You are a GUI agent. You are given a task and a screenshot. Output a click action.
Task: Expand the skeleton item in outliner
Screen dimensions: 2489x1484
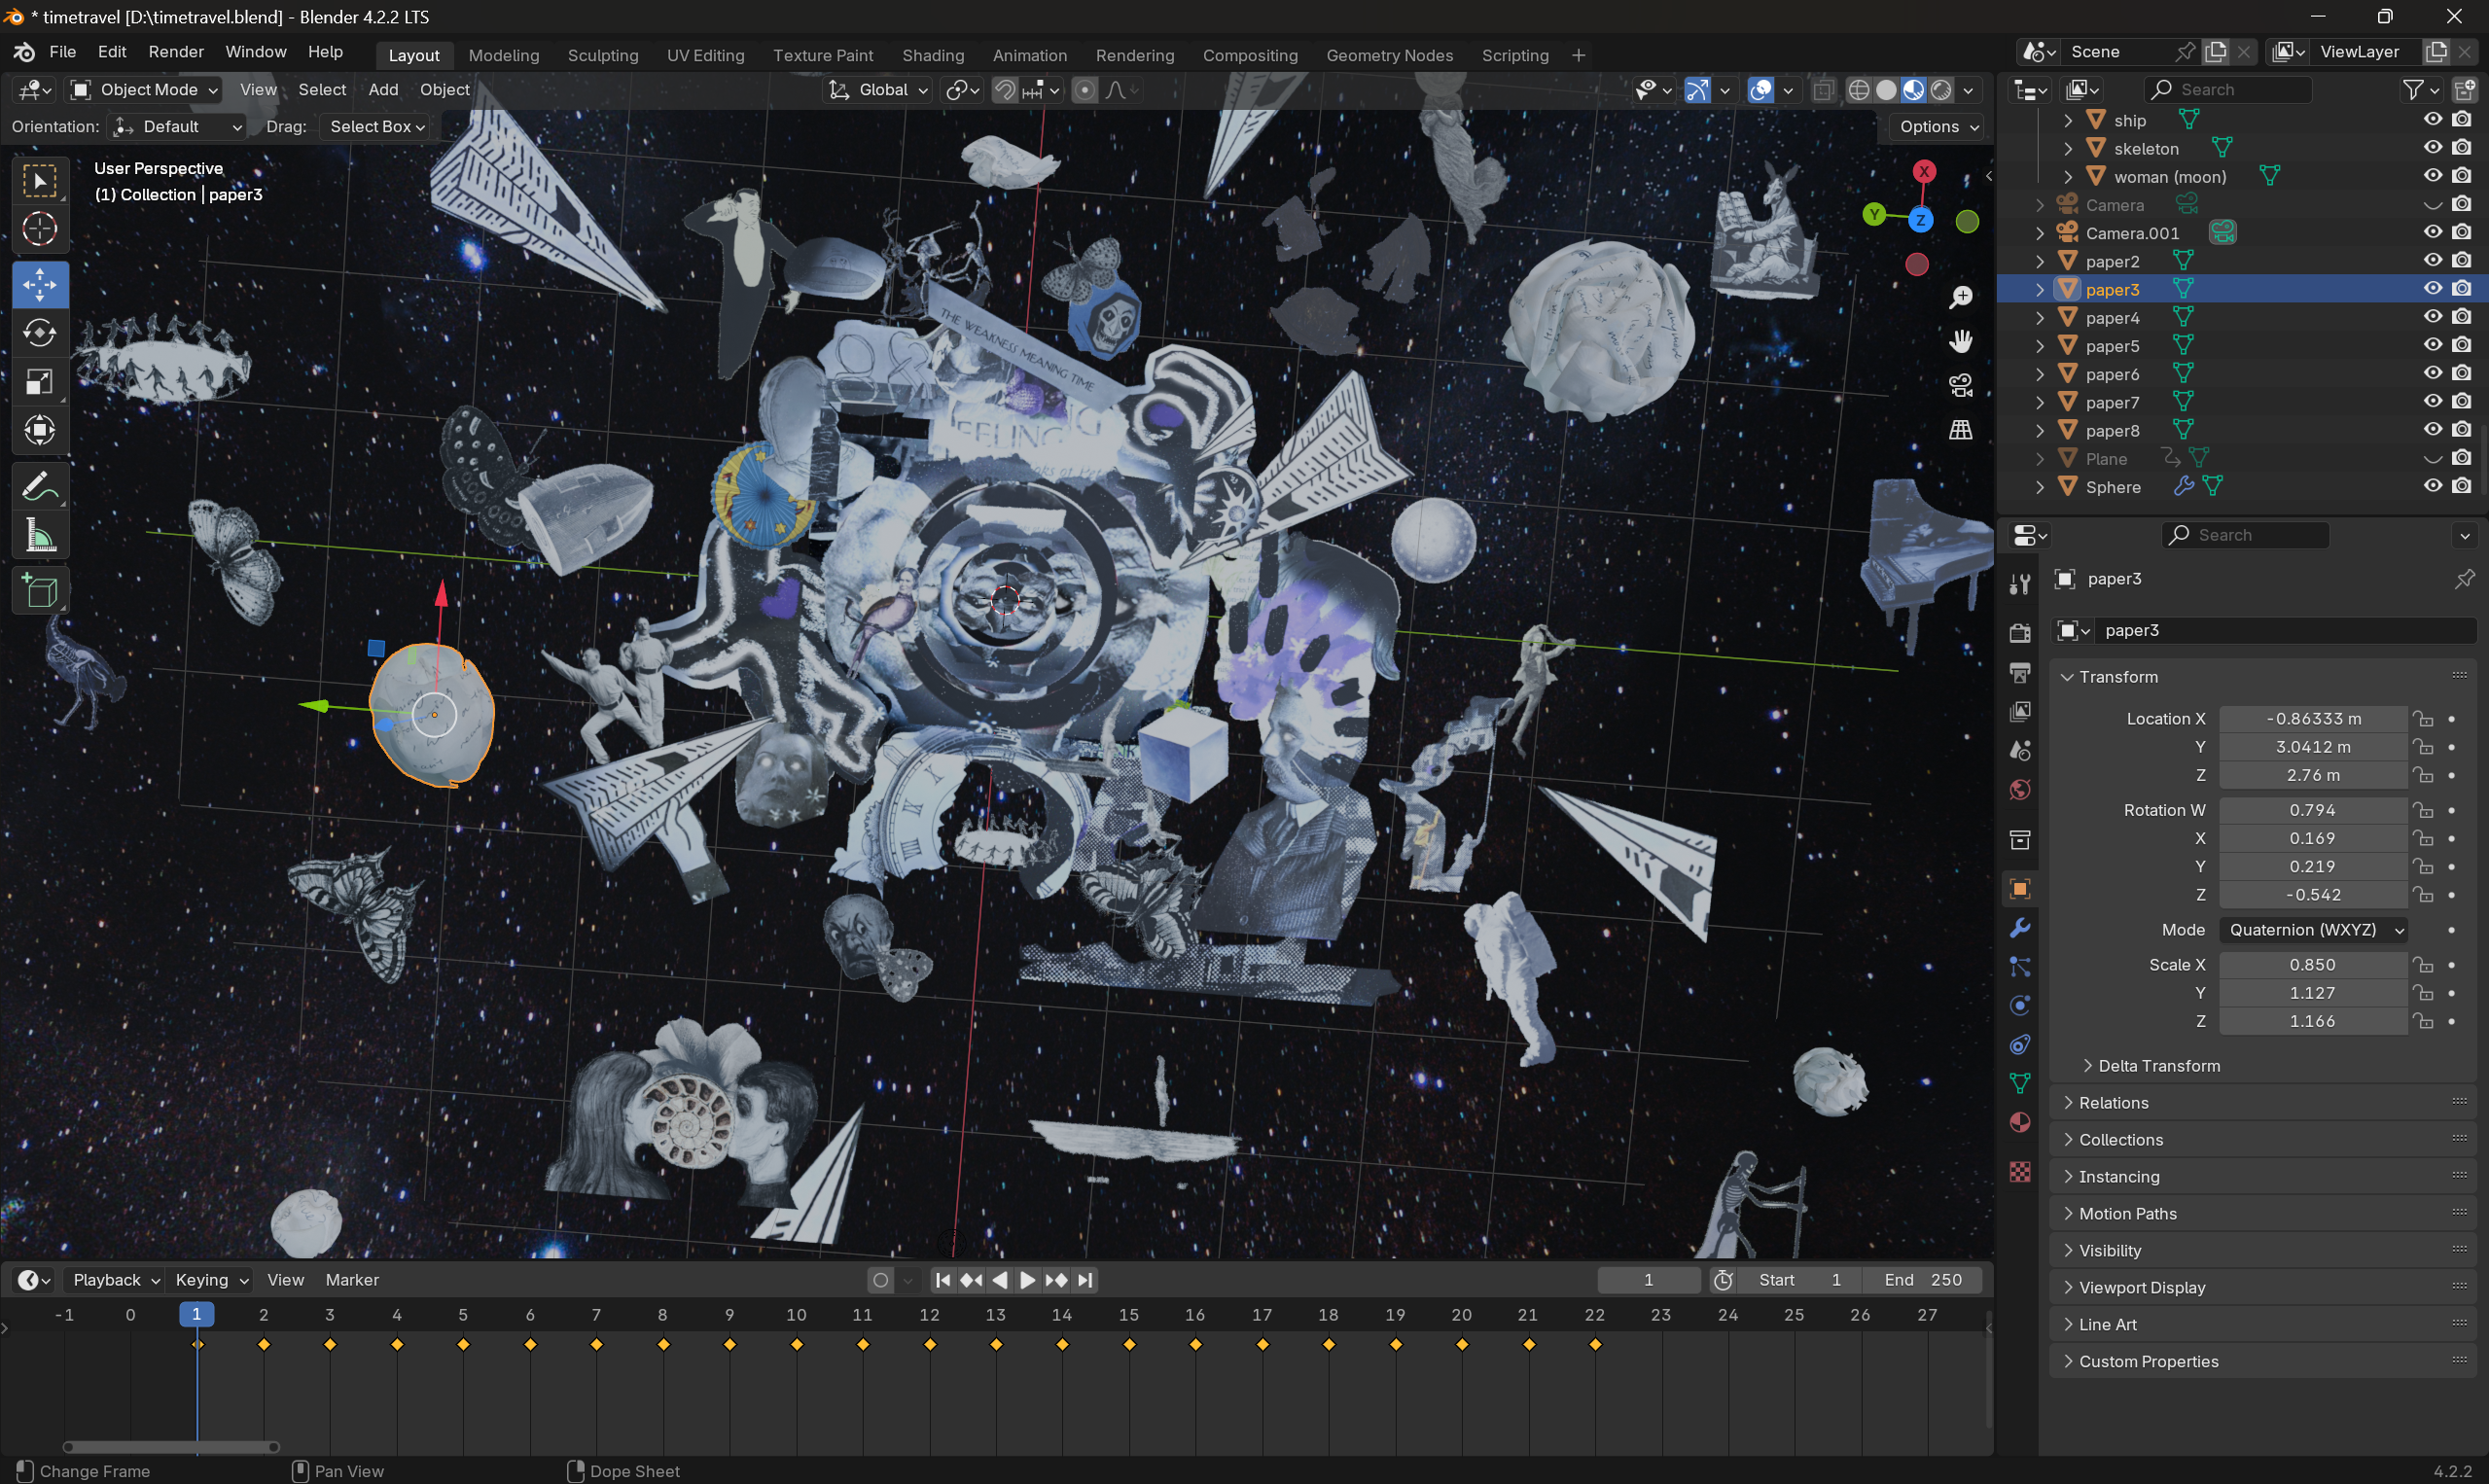click(x=2068, y=149)
